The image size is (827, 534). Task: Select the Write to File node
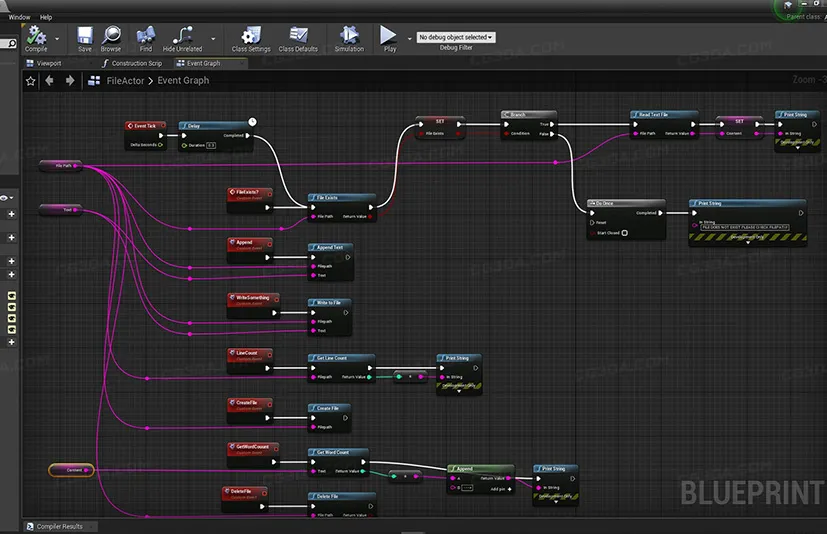[x=330, y=317]
